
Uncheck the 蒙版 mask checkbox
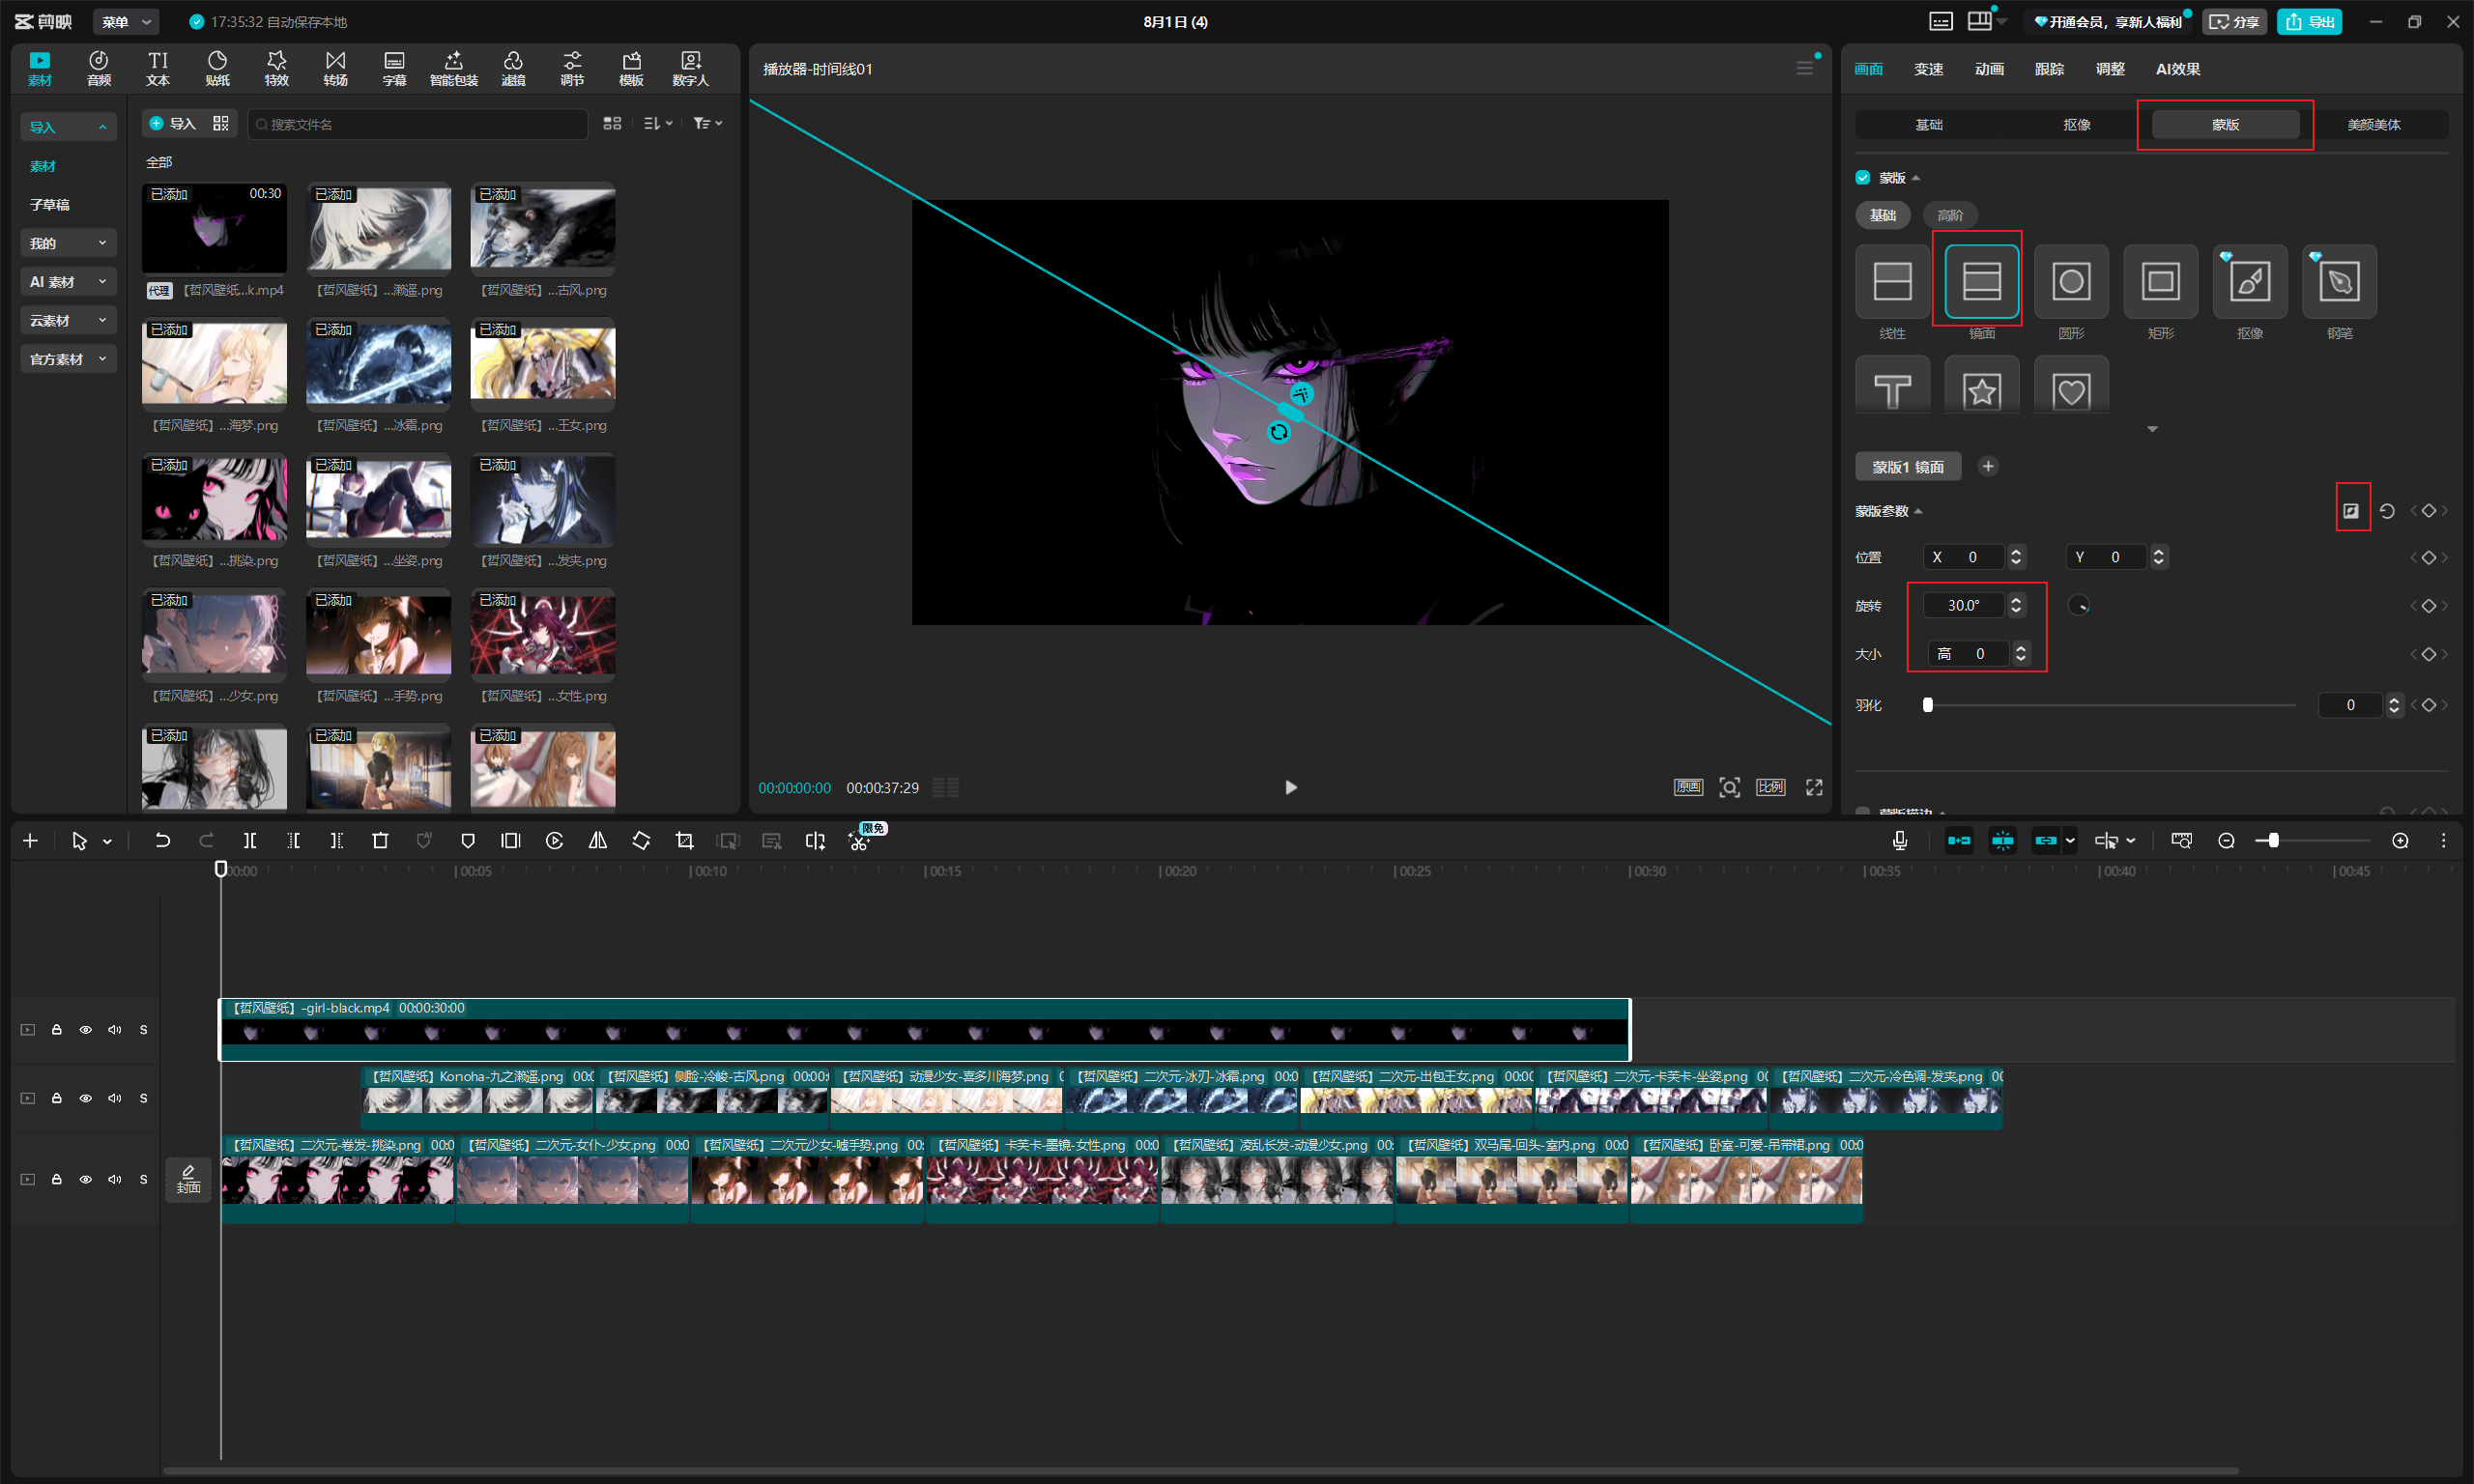coord(1862,177)
